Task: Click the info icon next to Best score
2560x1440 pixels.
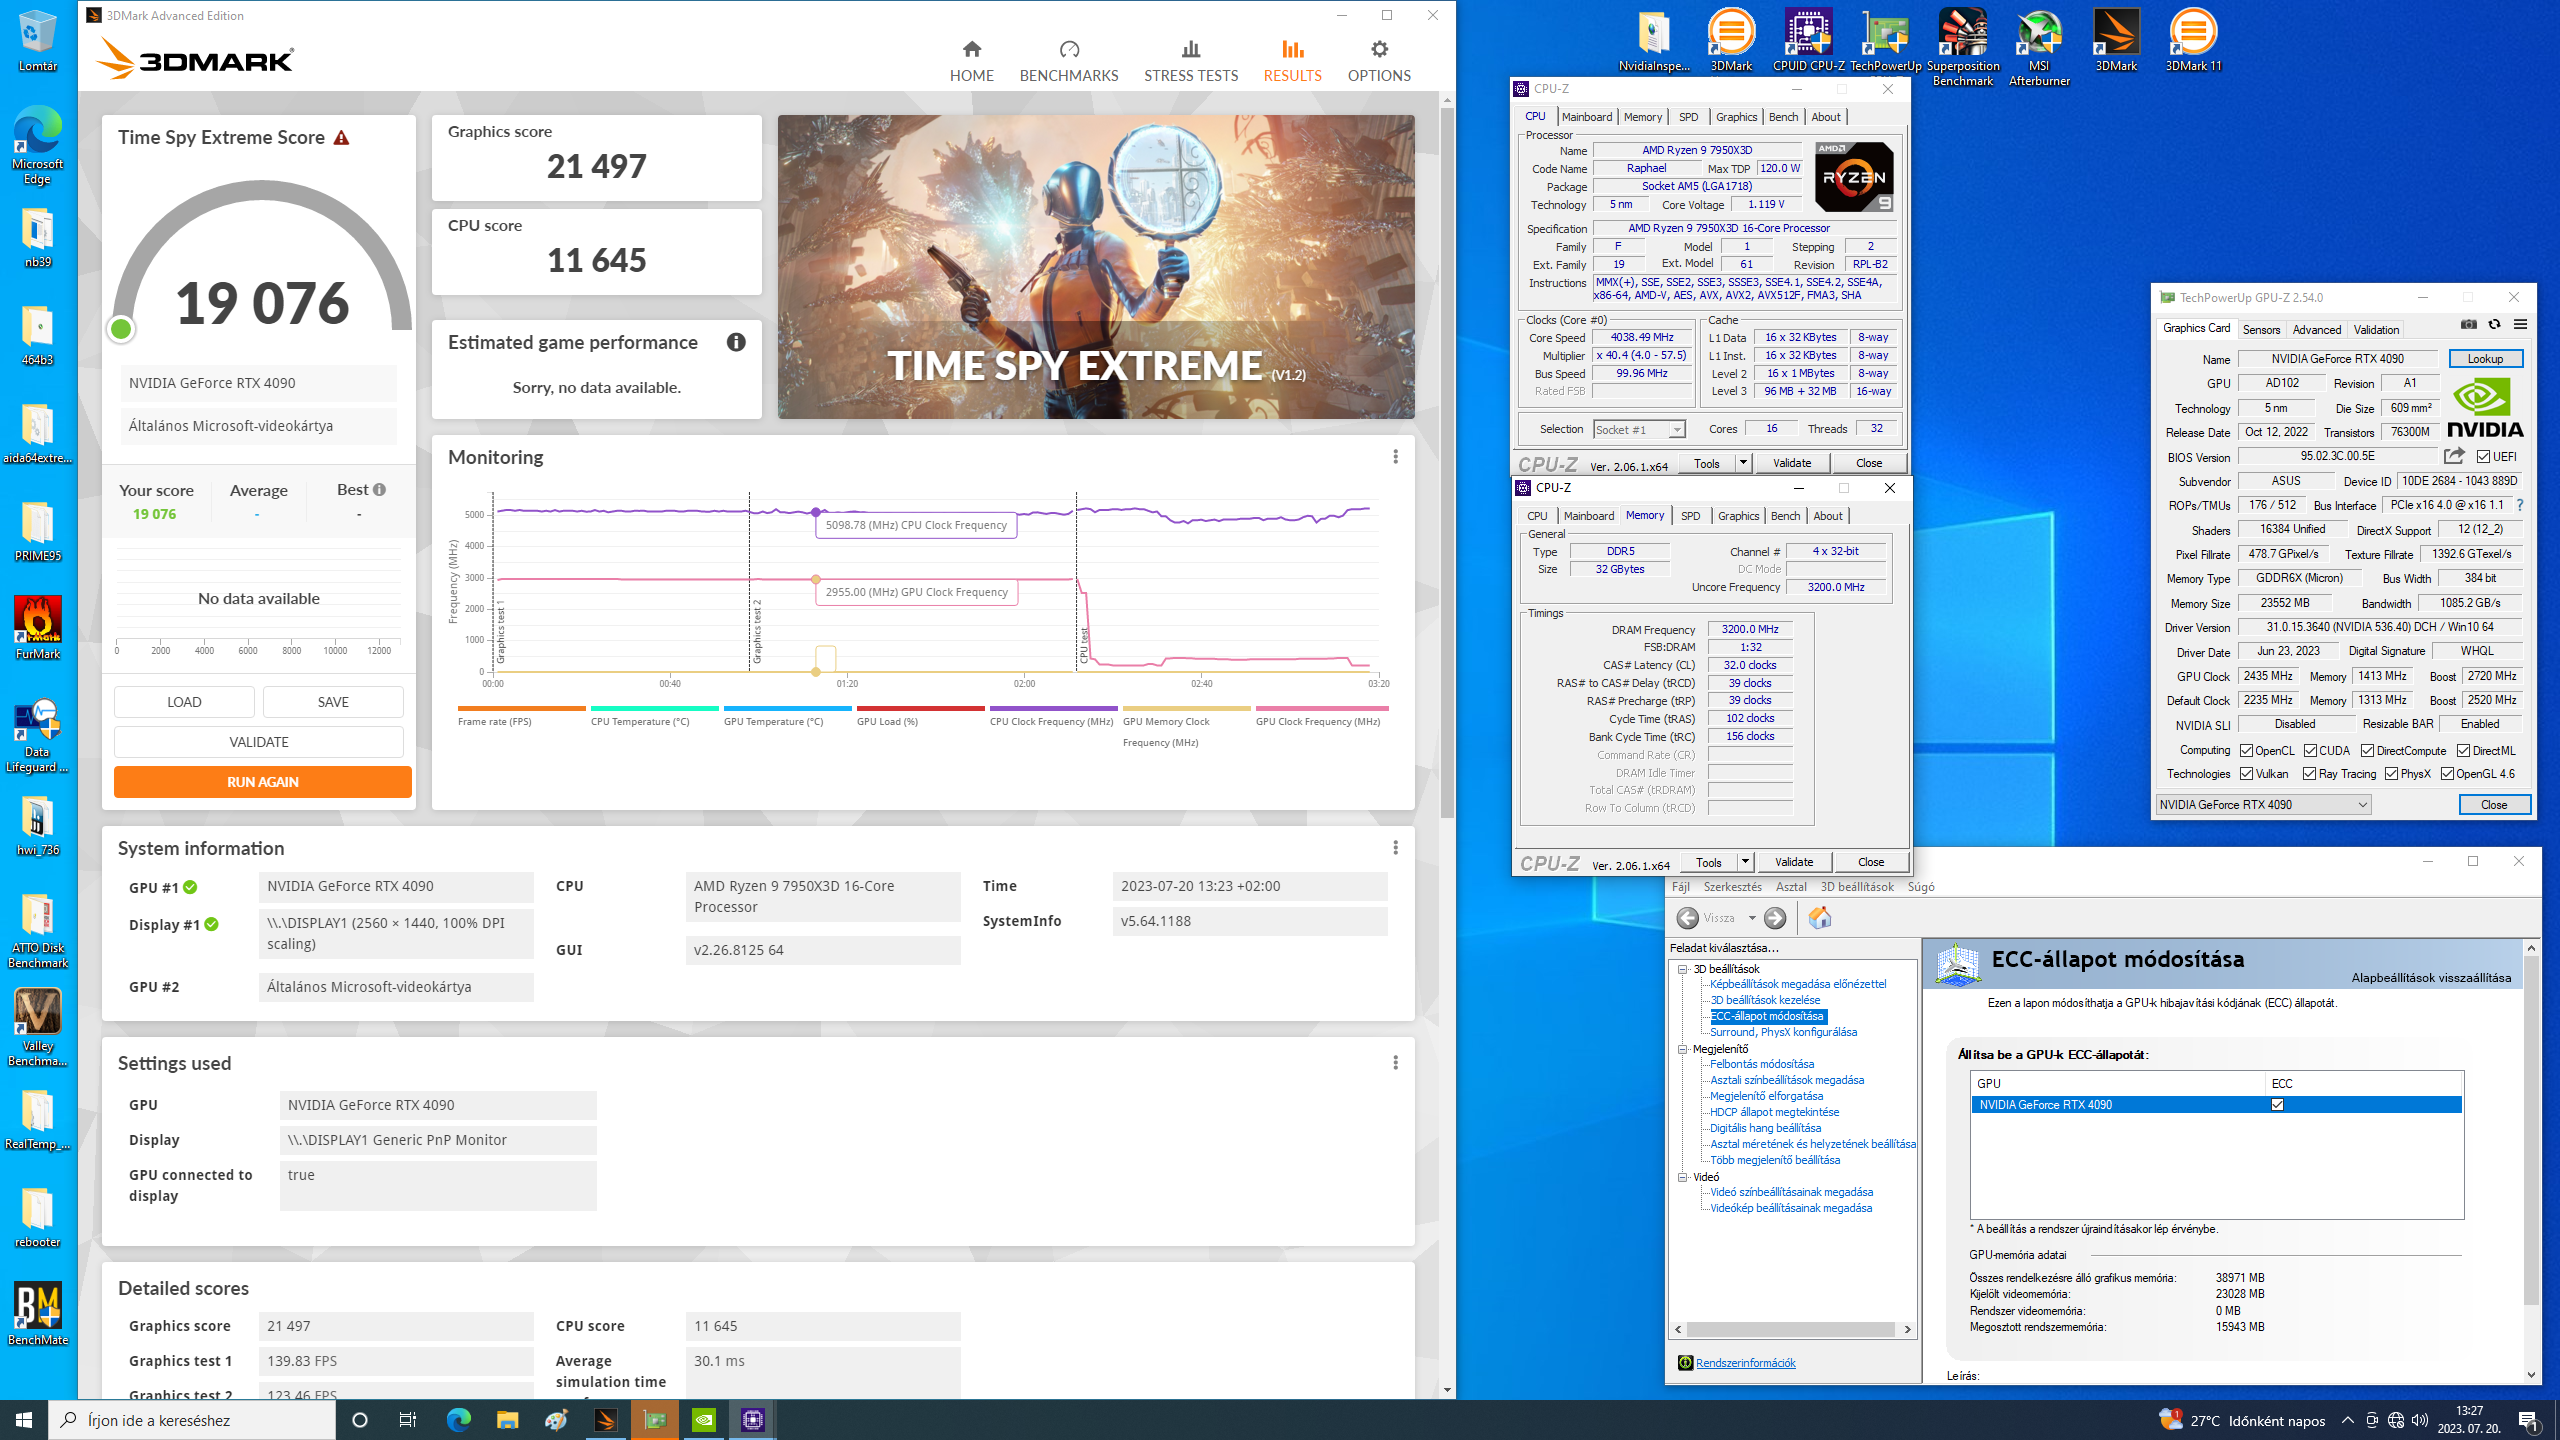Action: (380, 489)
